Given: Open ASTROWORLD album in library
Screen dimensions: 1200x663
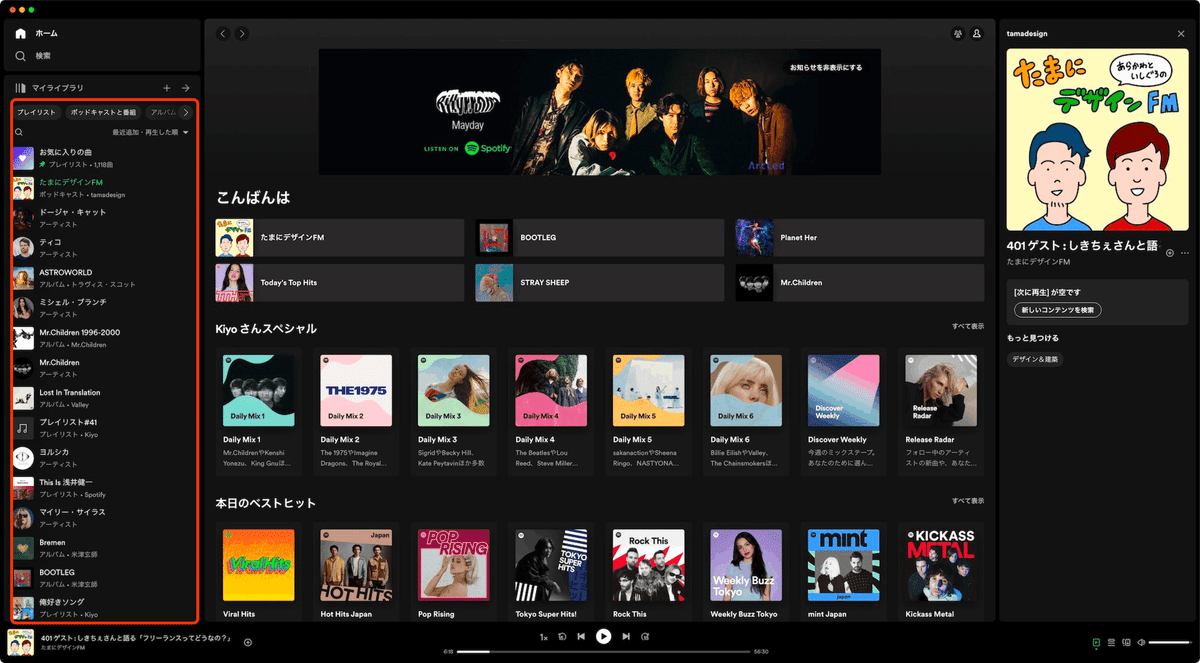Looking at the screenshot, I should [104, 277].
